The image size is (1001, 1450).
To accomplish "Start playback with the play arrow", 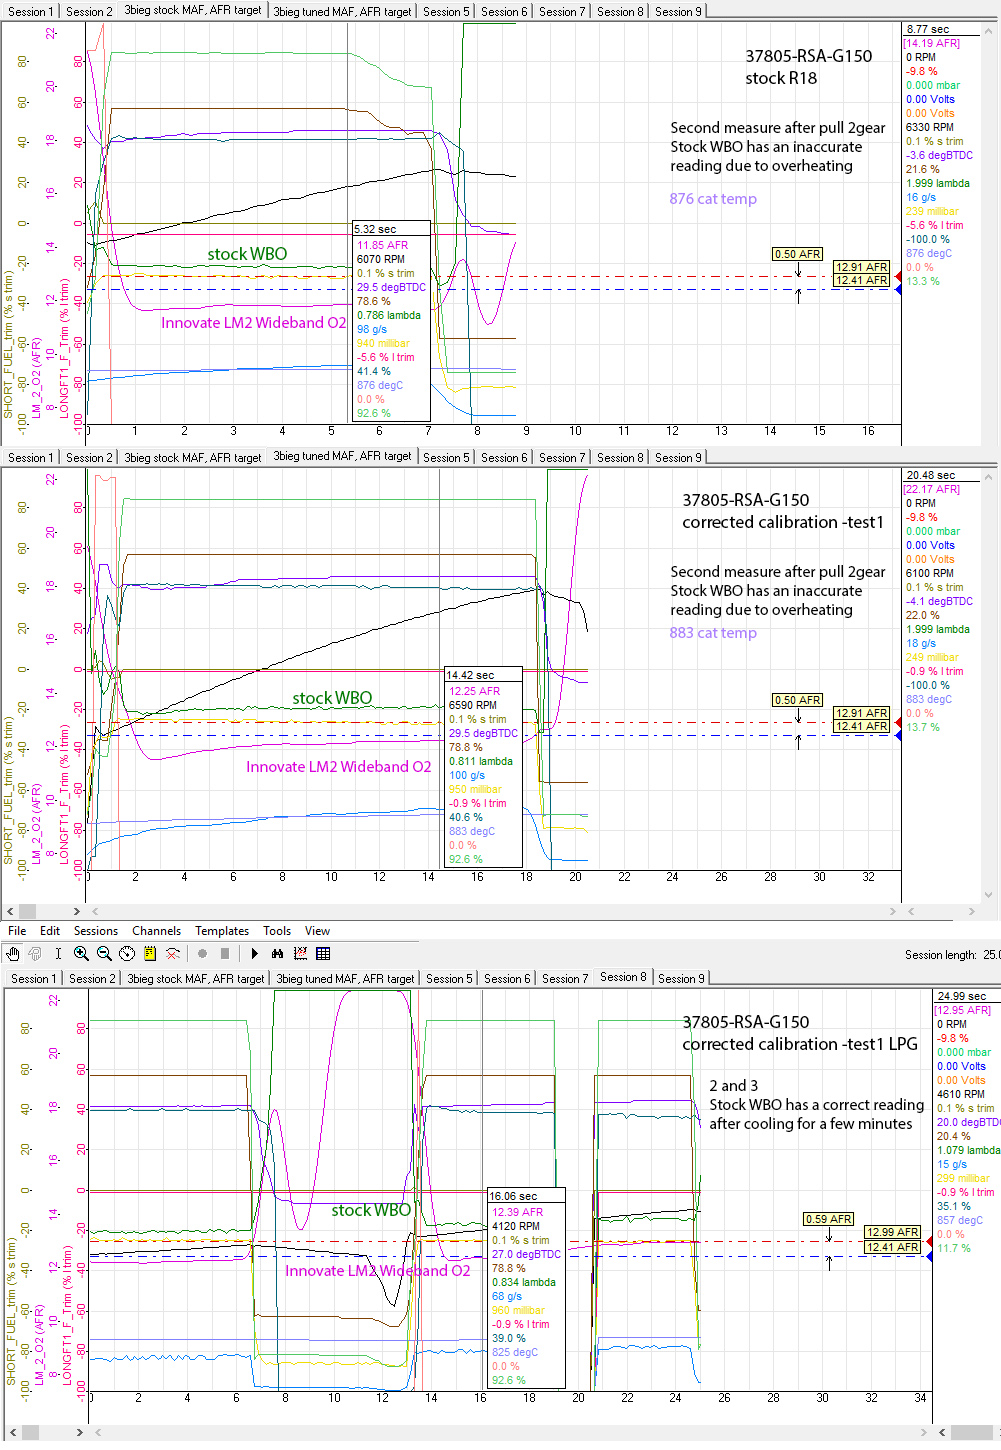I will 254,954.
